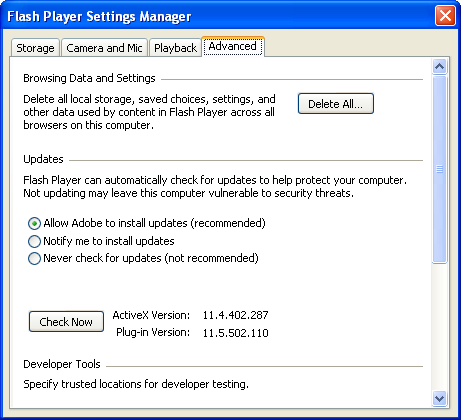
Task: Click the ActiveX Version: label
Action: pos(151,315)
